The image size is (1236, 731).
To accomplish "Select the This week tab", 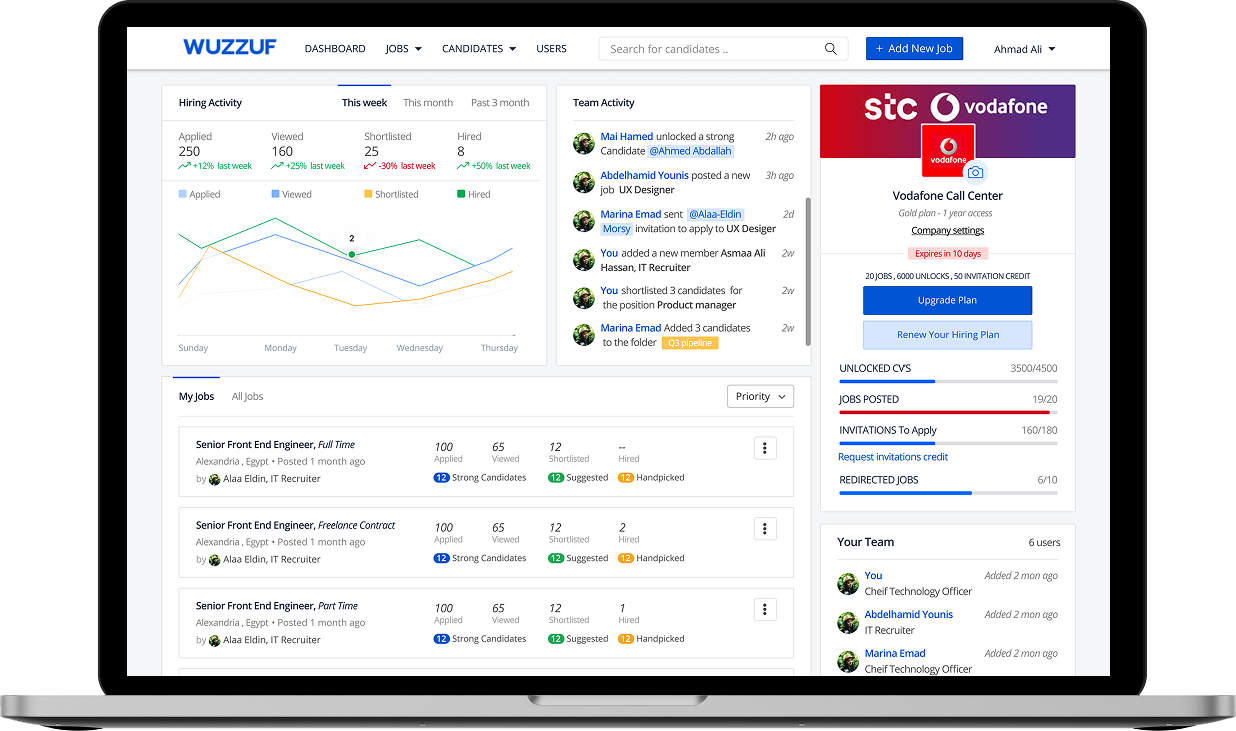I will click(364, 103).
